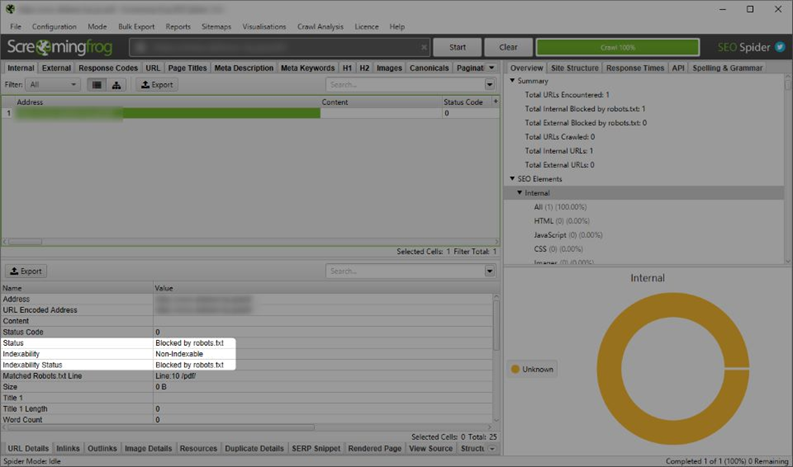
Task: Collapse the Summary tree section
Action: point(513,81)
